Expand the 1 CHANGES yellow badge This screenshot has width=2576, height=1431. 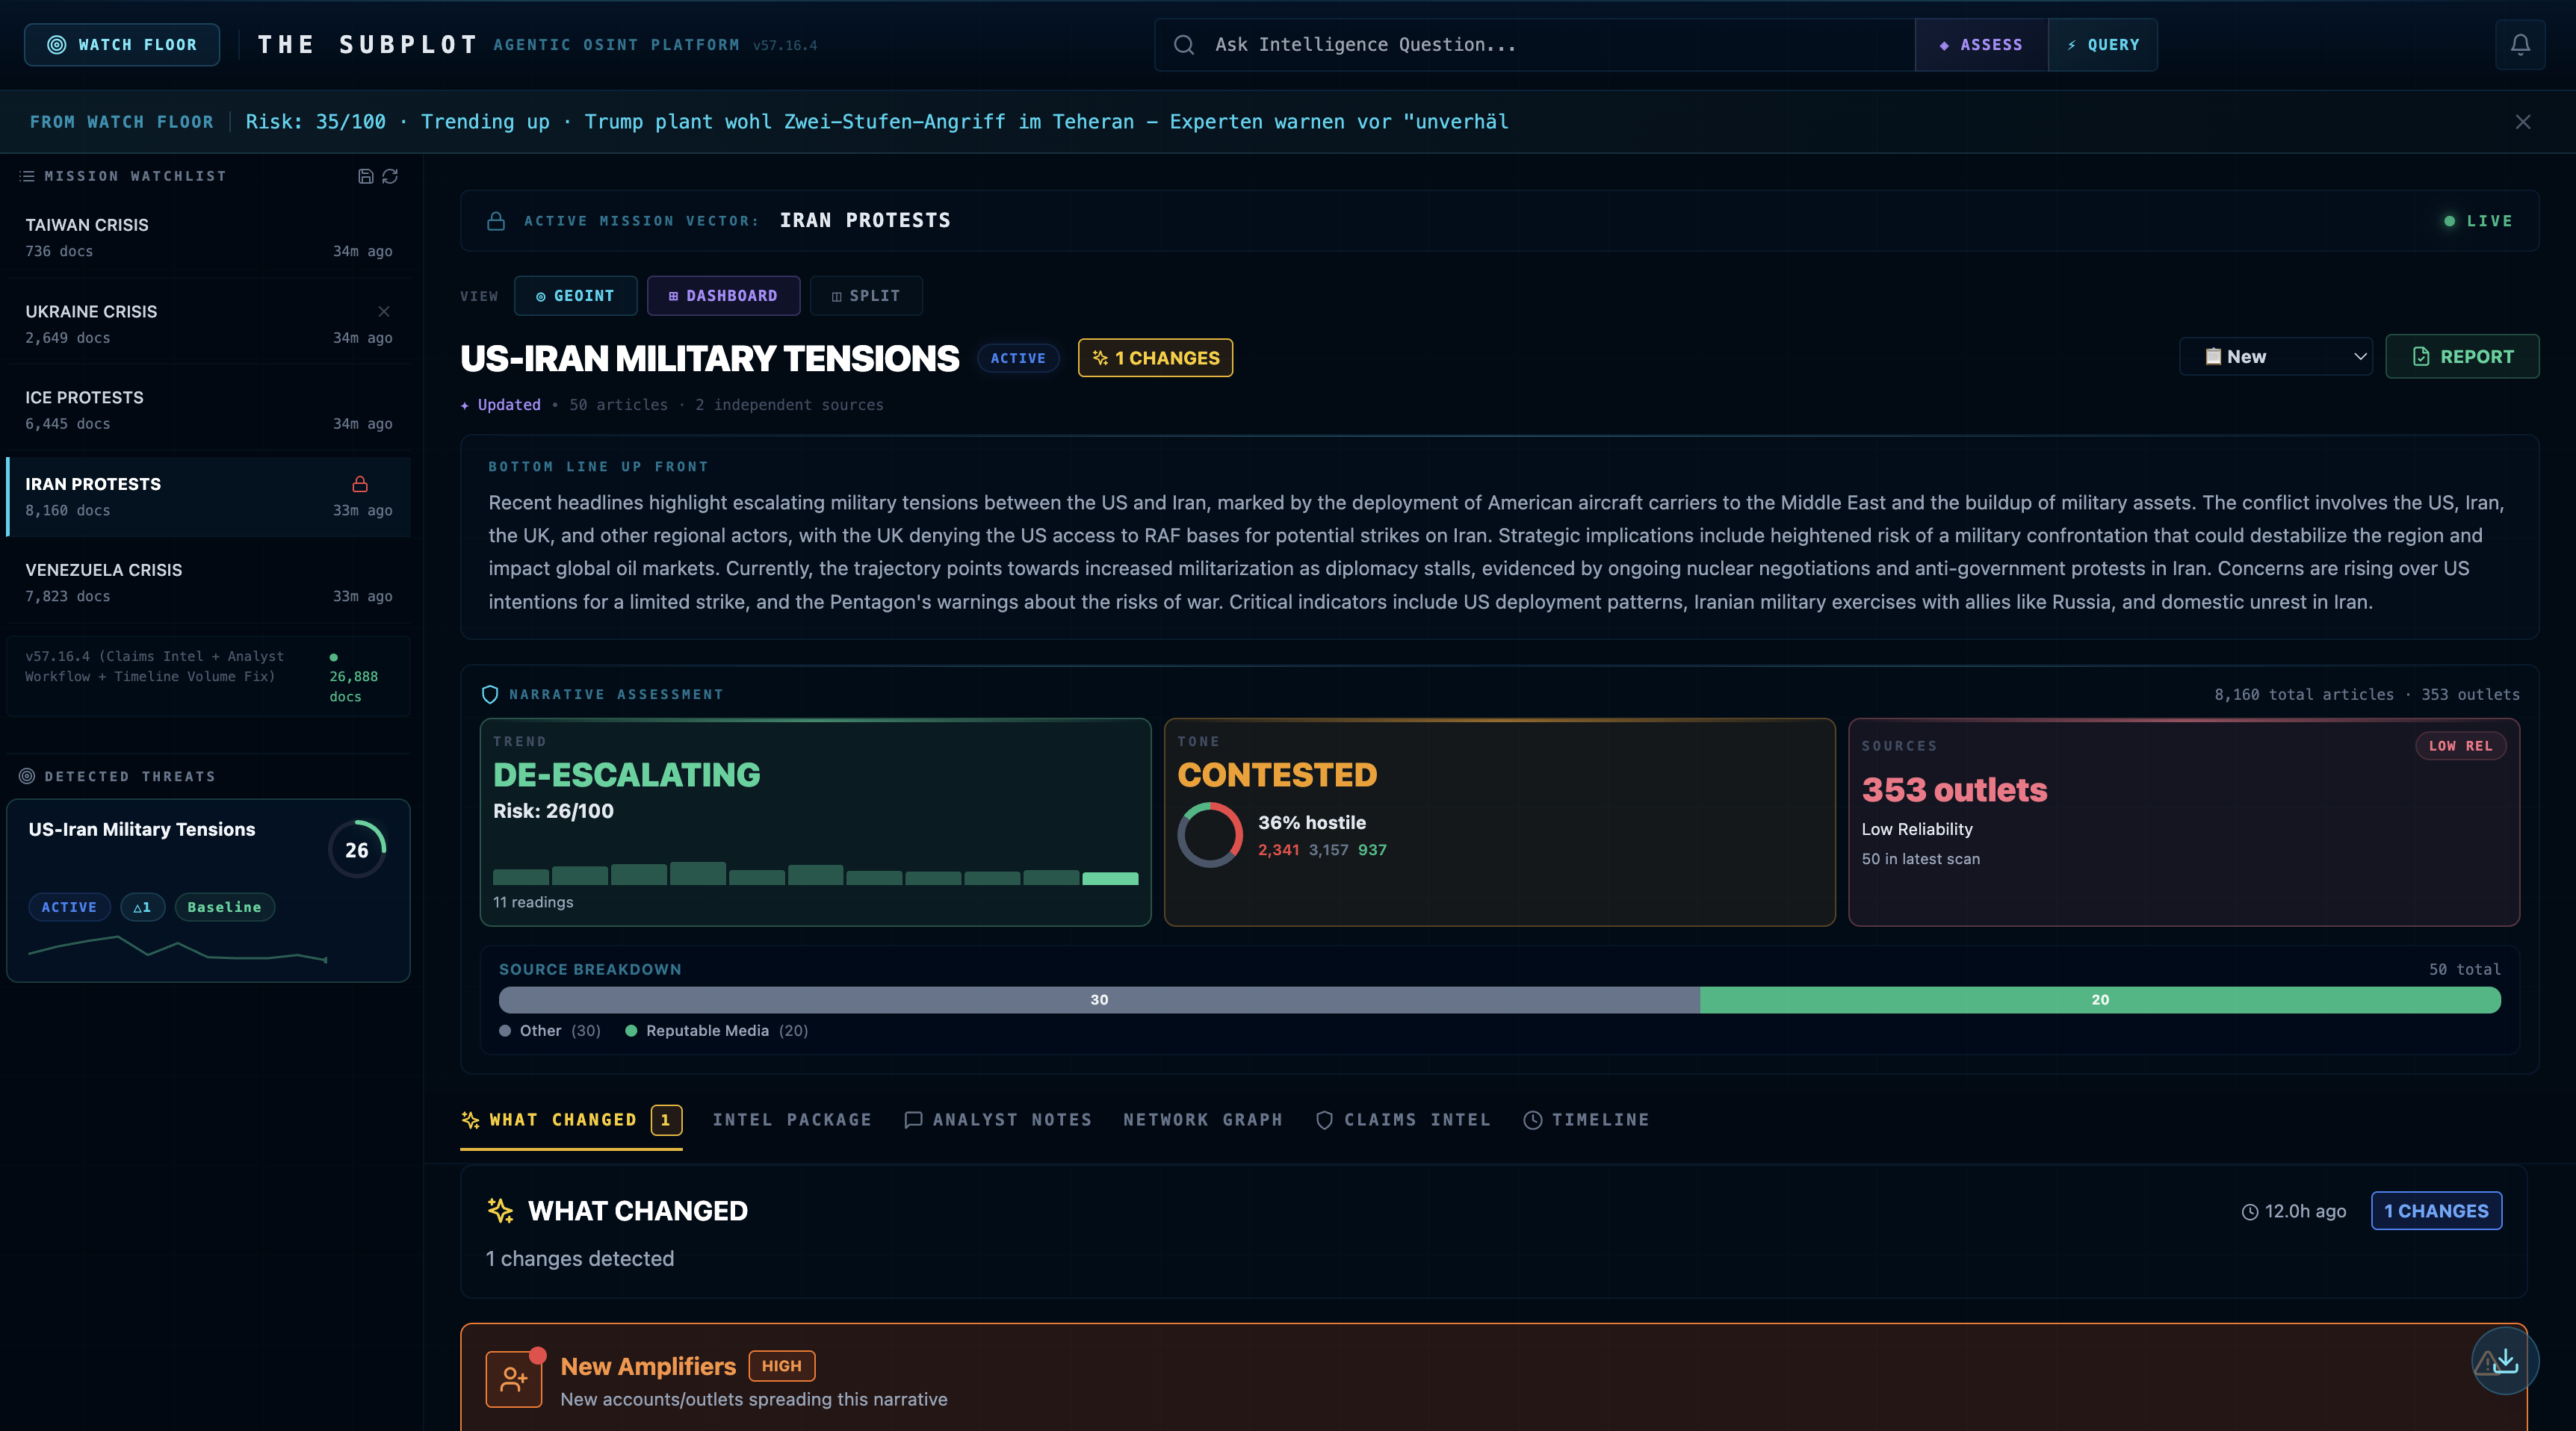click(x=1155, y=358)
